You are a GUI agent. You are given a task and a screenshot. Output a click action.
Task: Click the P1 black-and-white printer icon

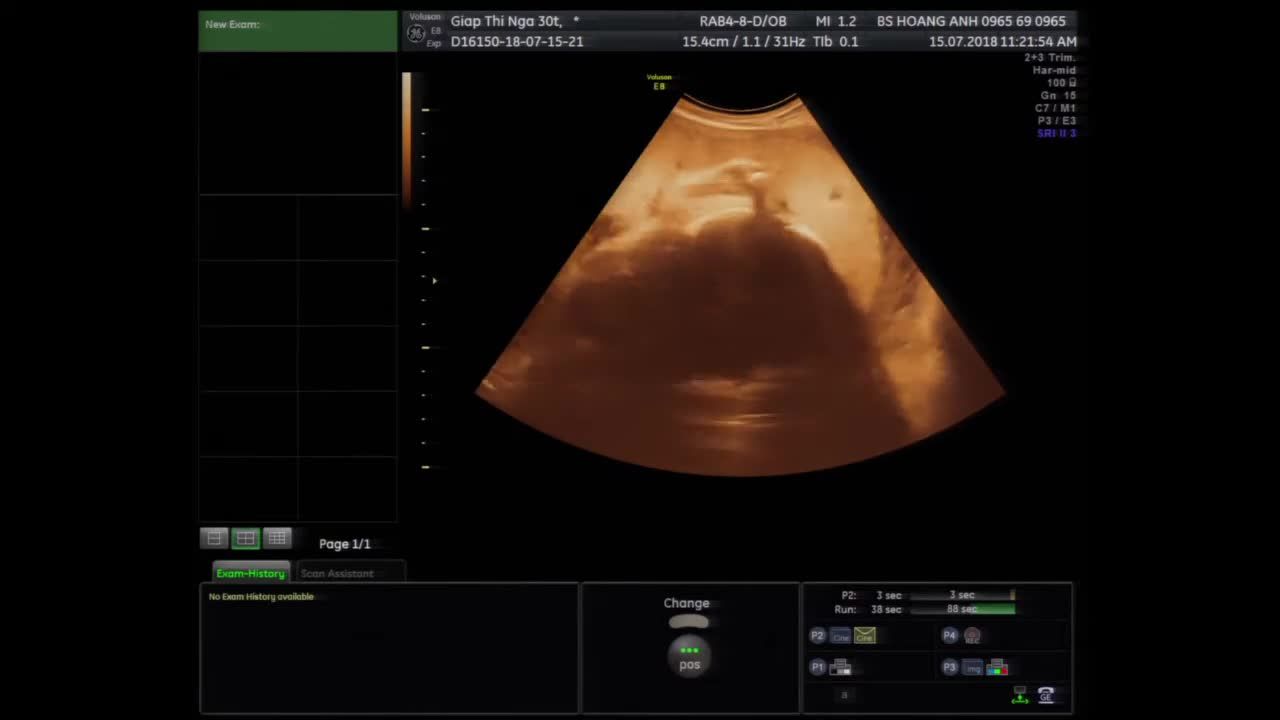840,668
